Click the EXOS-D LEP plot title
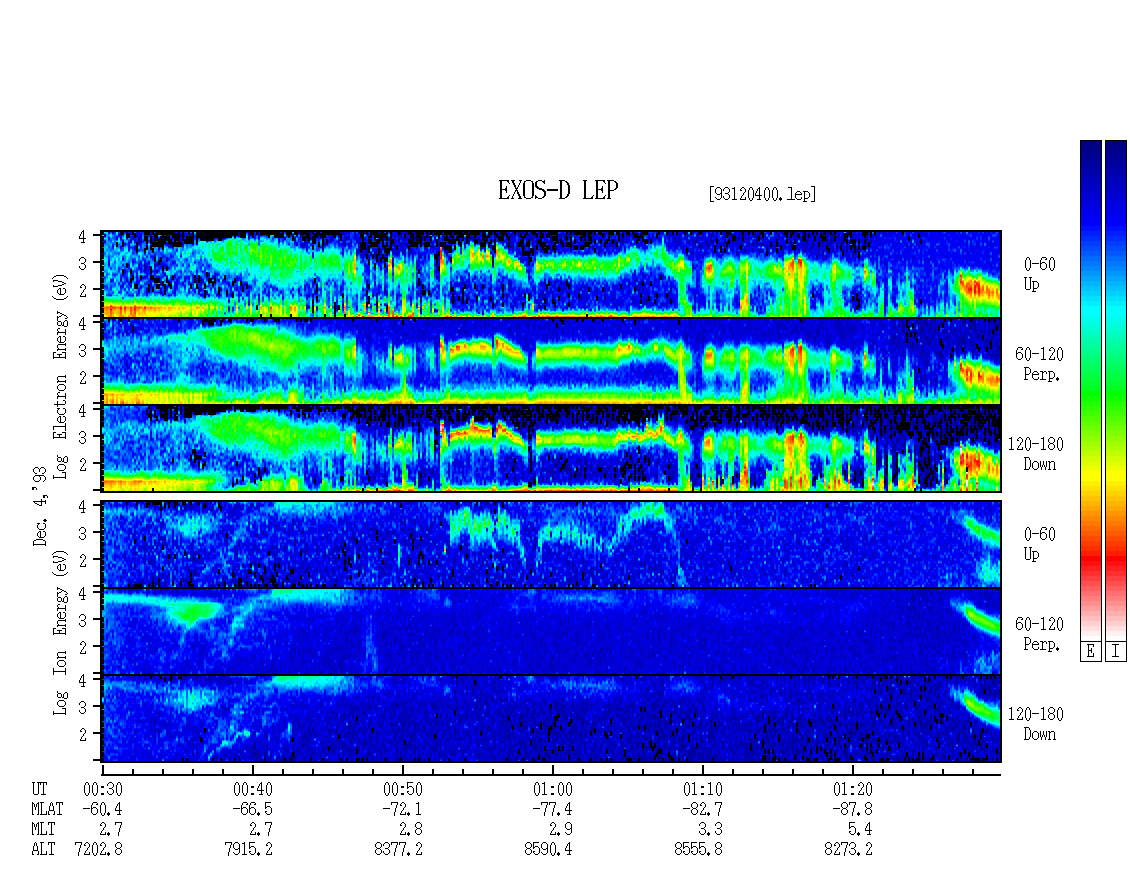Screen dimensions: 1130x875 (x=558, y=190)
